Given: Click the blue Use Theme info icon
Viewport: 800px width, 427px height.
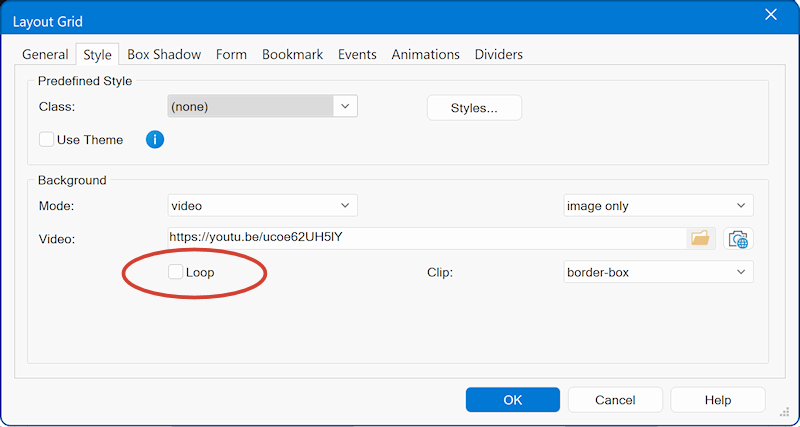Looking at the screenshot, I should (x=155, y=139).
